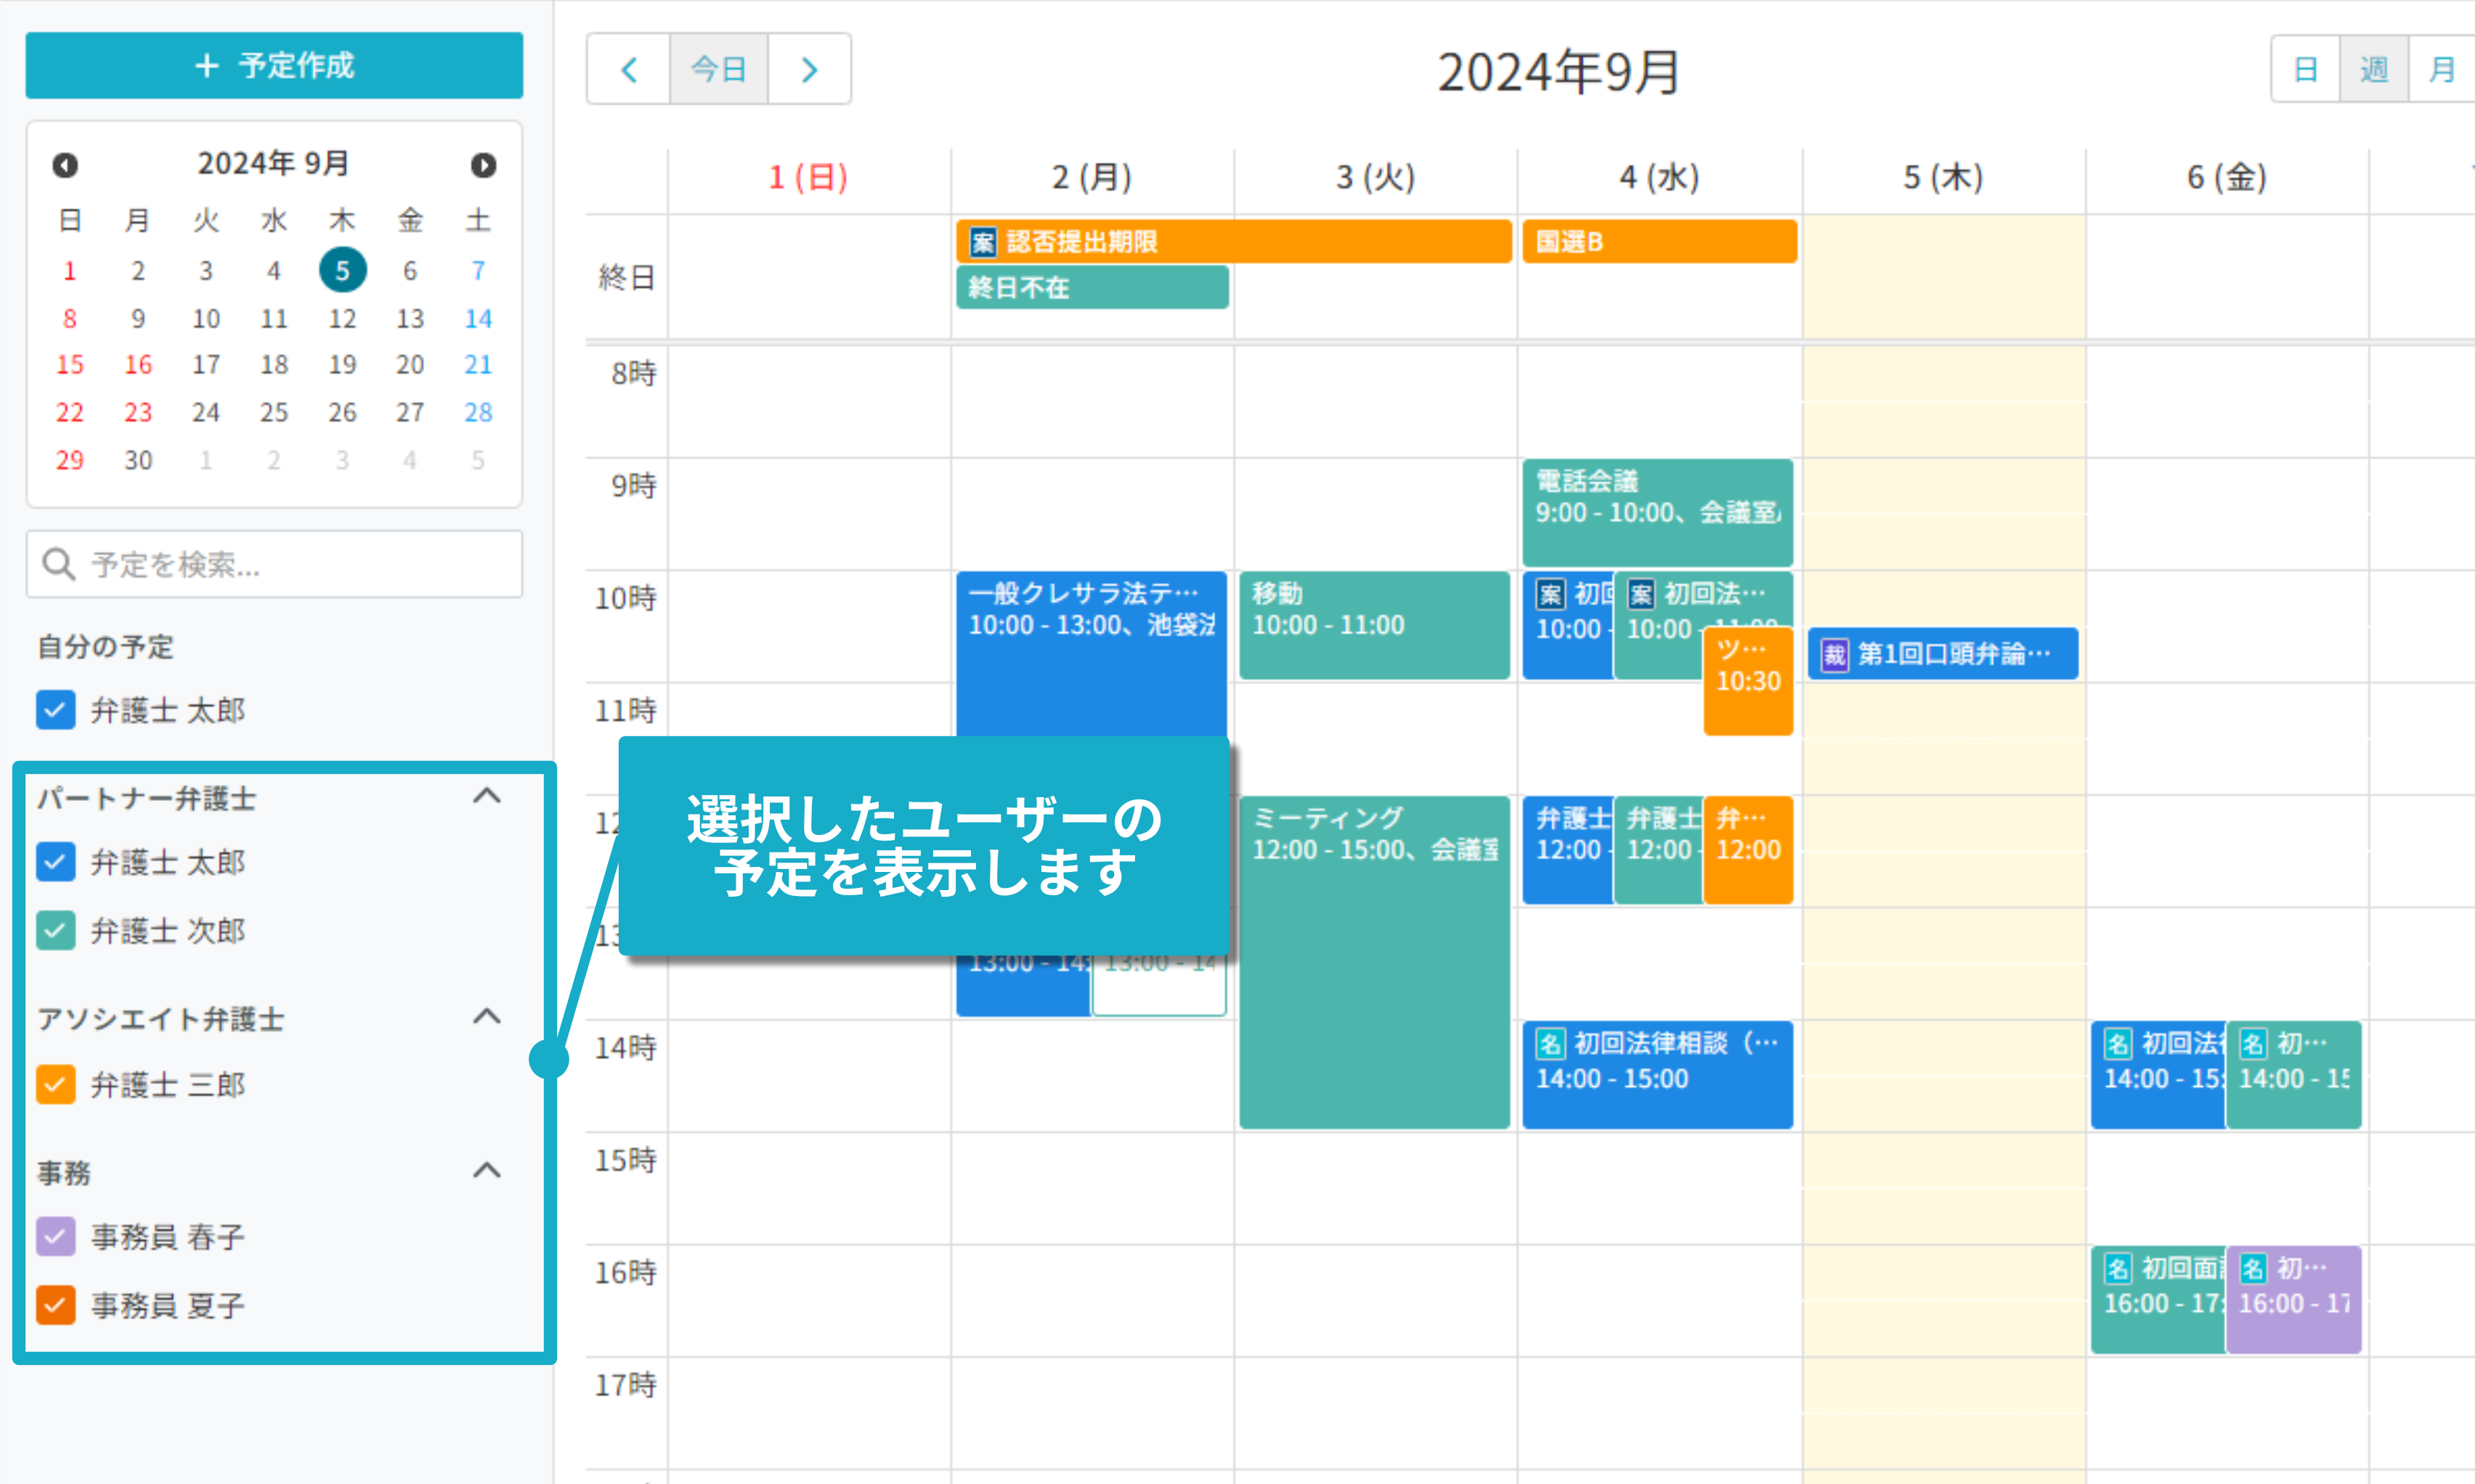The width and height of the screenshot is (2475, 1484).
Task: Click 名 icon on Friday blue 14:00 event
Action: (x=2118, y=1044)
